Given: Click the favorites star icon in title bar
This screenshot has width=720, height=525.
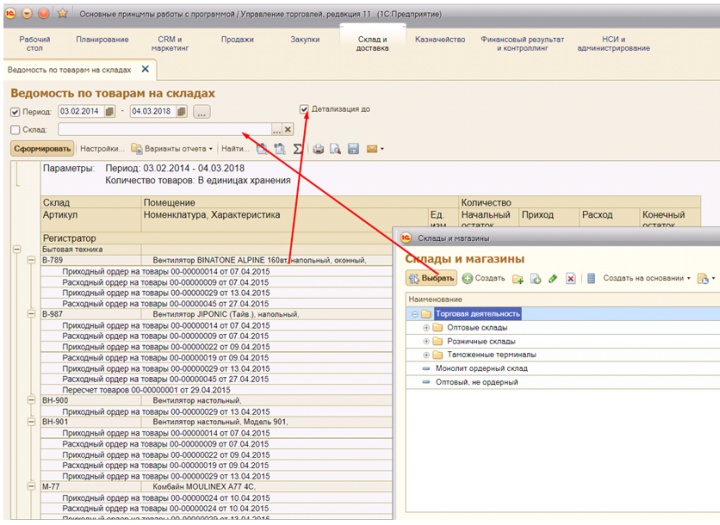Looking at the screenshot, I should tap(62, 13).
